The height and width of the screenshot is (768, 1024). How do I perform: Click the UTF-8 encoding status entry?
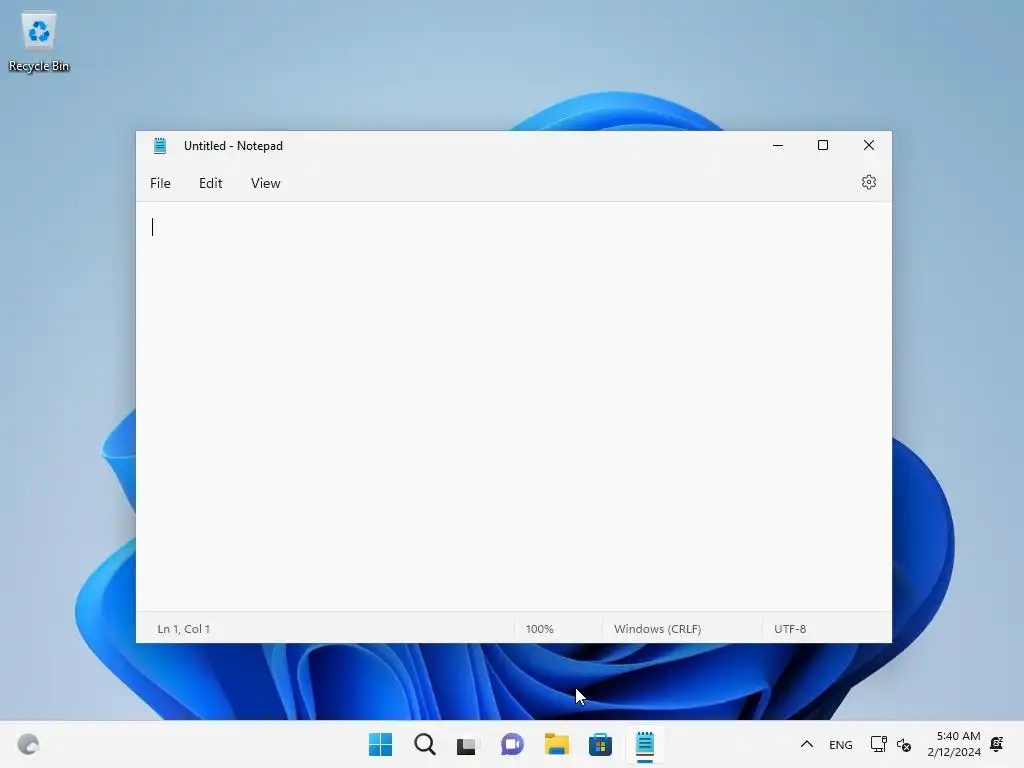[790, 629]
